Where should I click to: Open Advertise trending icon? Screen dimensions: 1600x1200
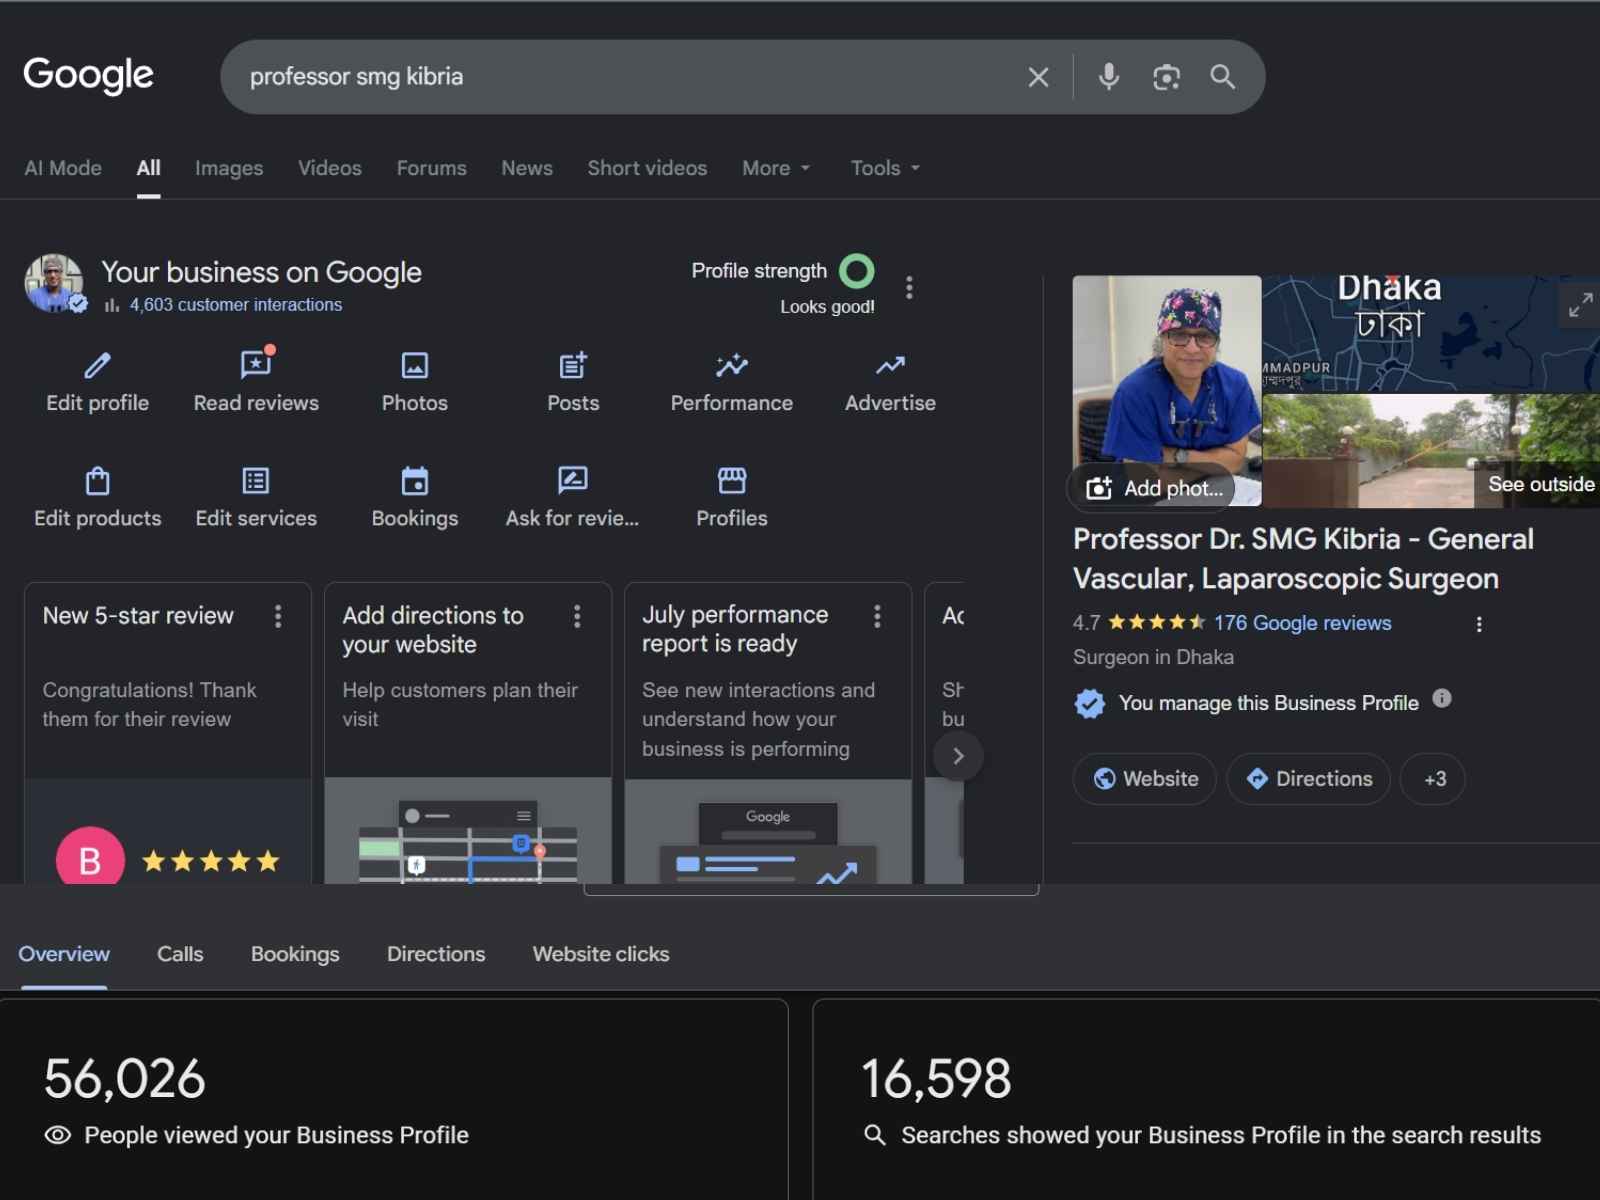890,366
